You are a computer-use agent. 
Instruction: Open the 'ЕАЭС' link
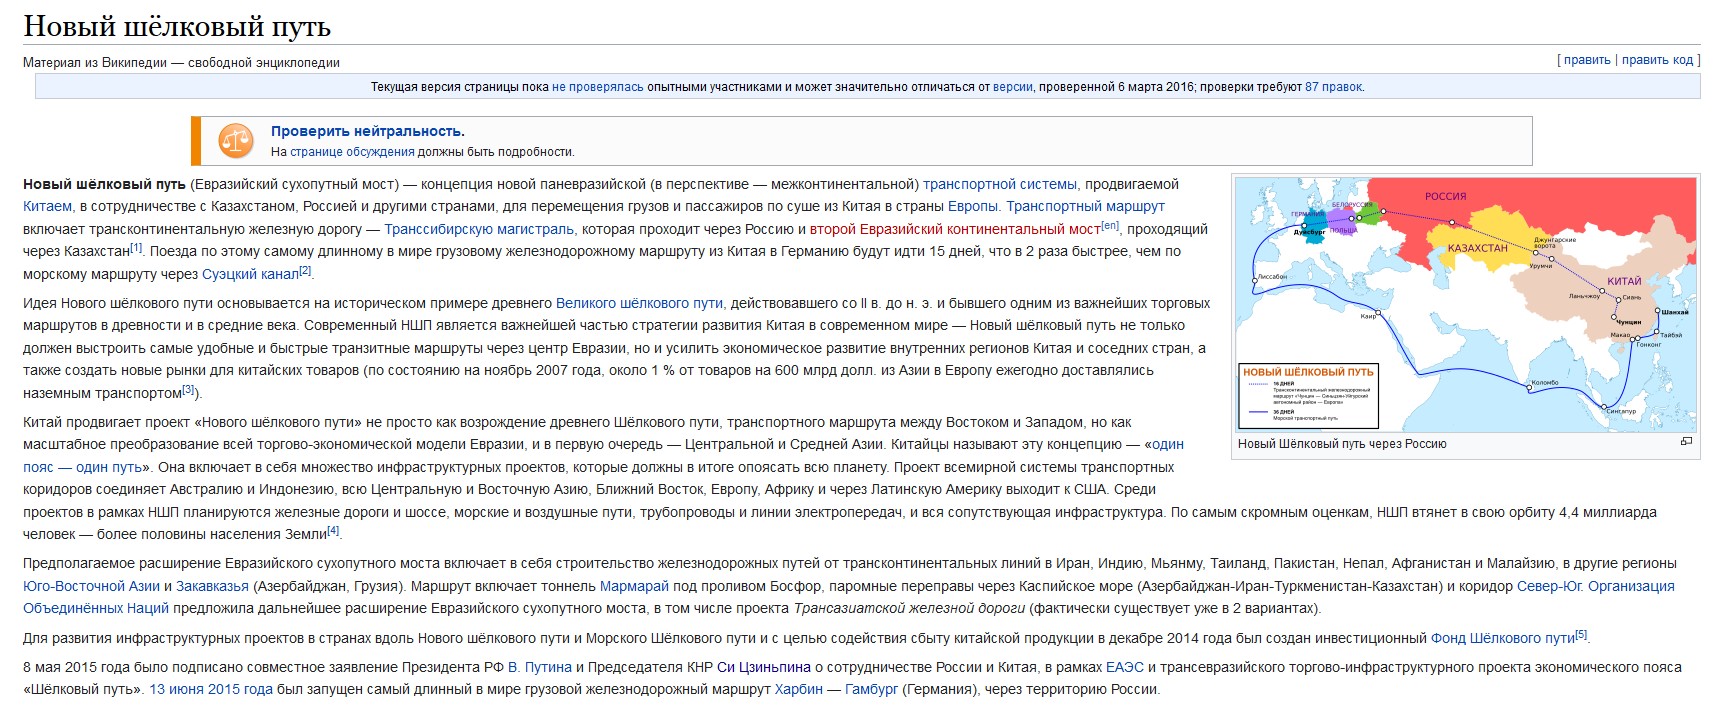(1125, 667)
